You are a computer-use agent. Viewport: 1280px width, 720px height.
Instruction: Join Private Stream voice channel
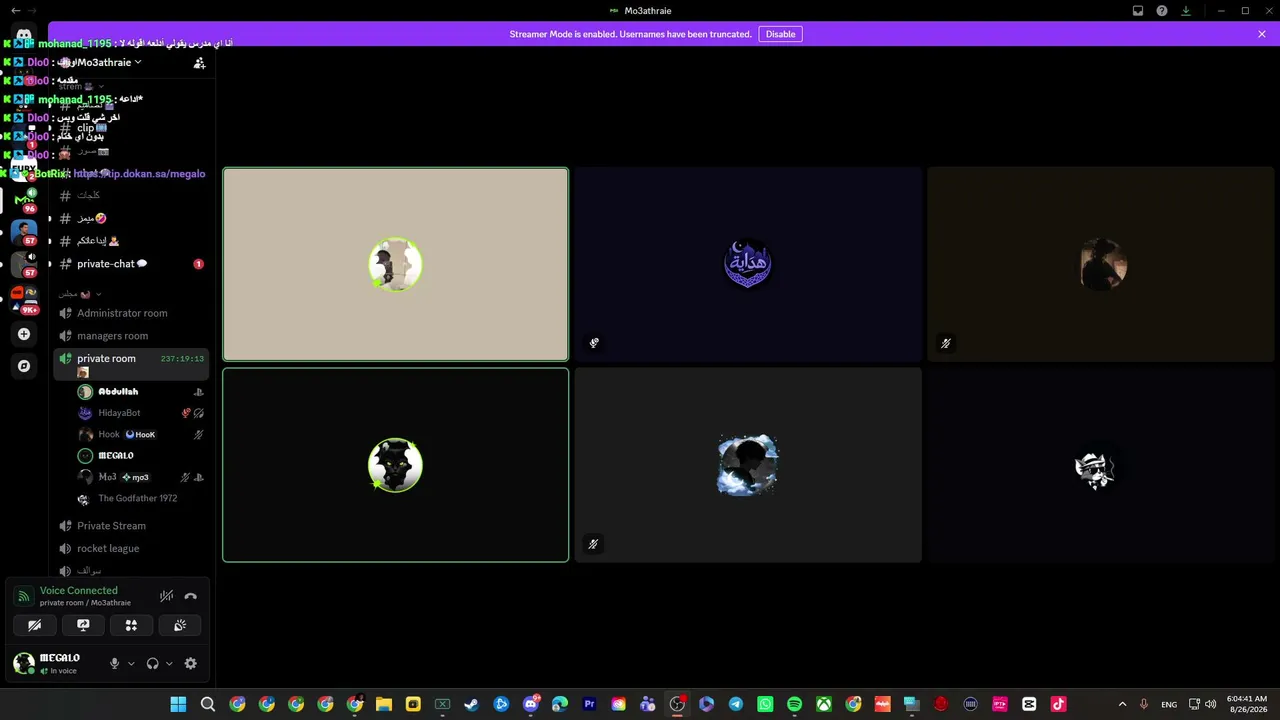point(132,526)
